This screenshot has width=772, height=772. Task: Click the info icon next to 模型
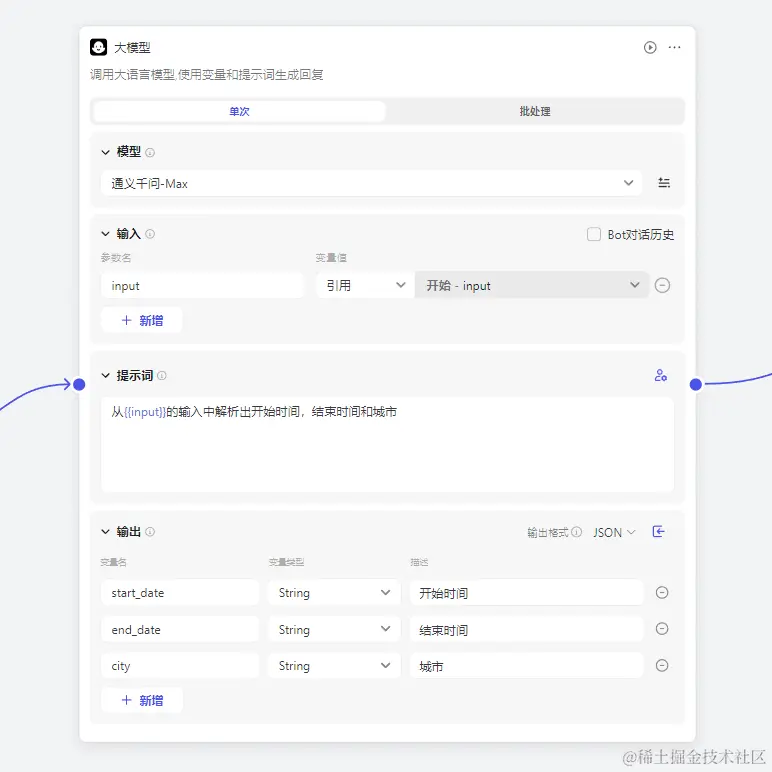pos(150,153)
